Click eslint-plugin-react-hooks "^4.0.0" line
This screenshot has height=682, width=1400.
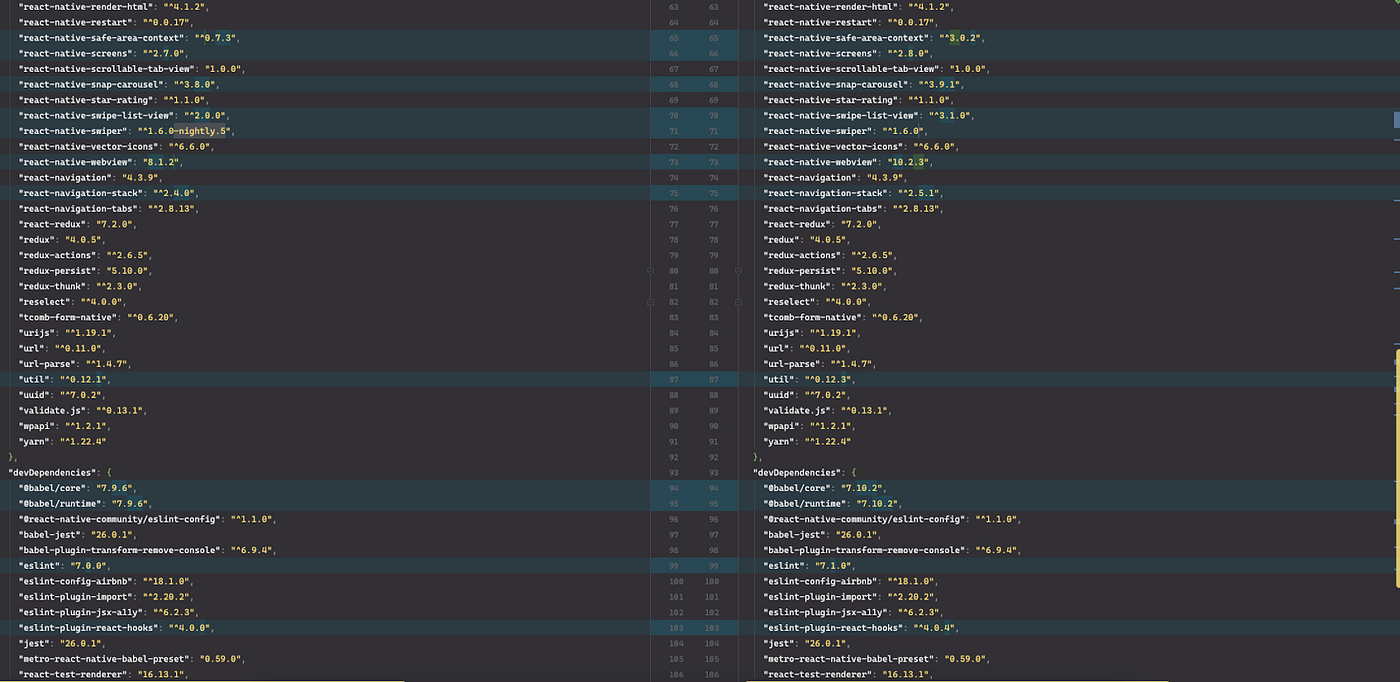coord(117,627)
